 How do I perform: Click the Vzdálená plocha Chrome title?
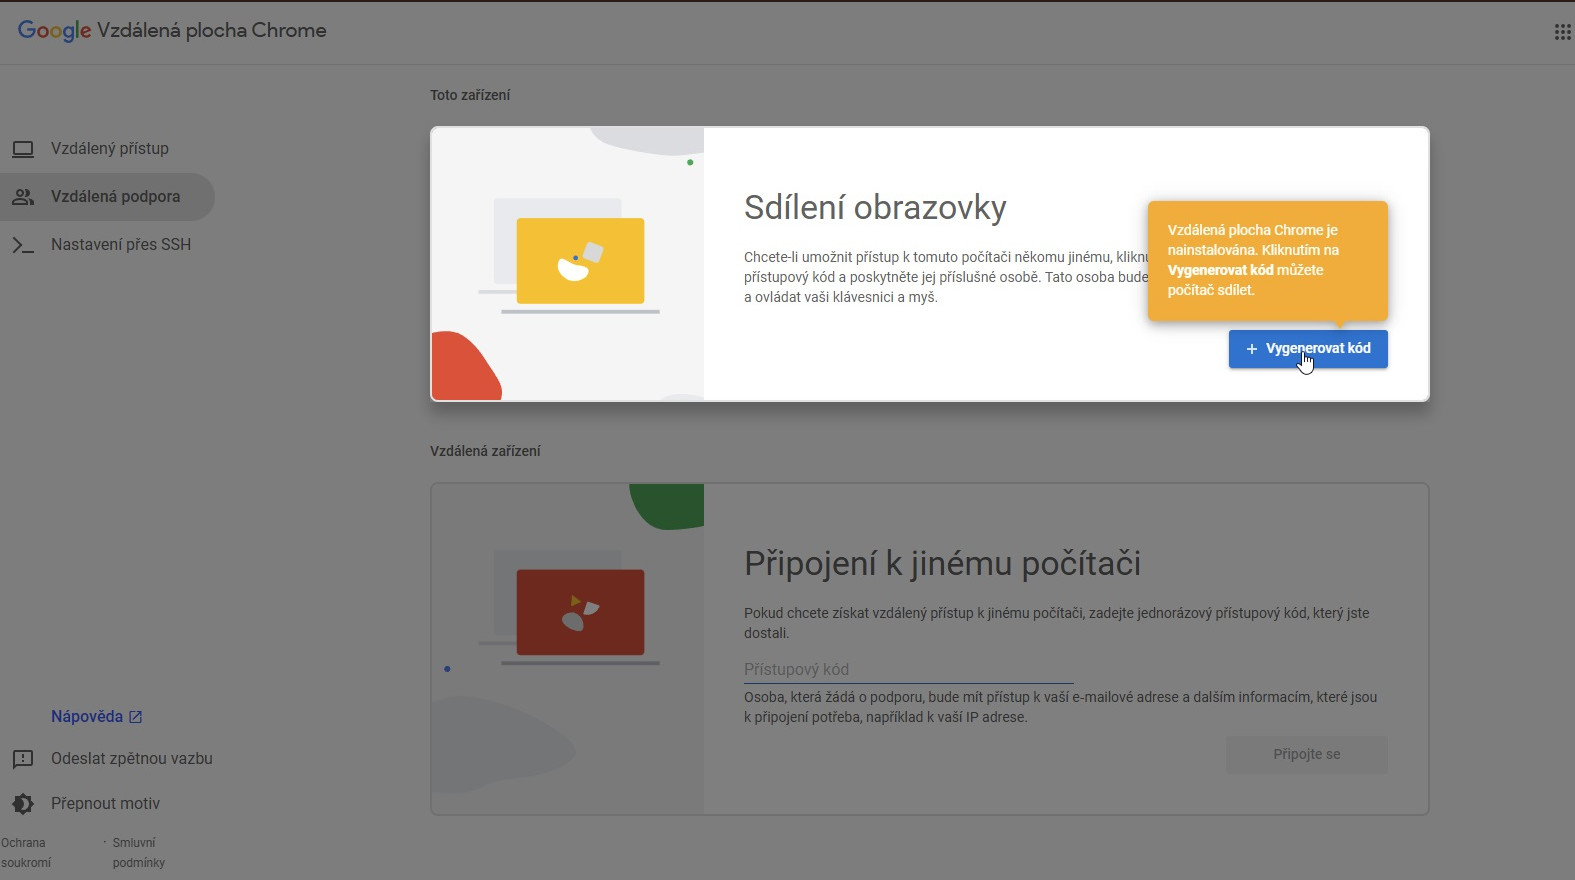point(212,31)
